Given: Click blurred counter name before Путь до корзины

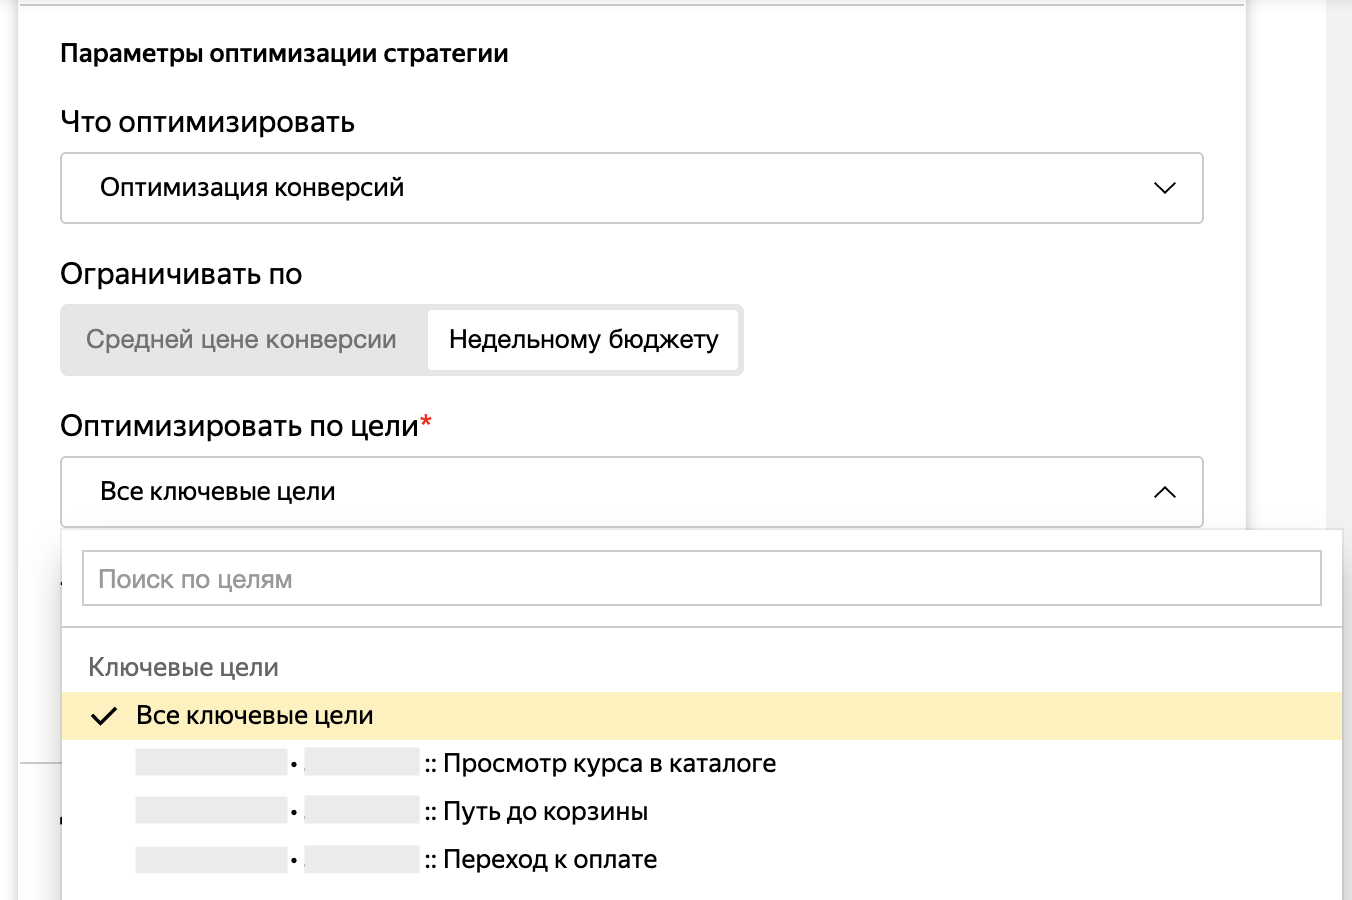Looking at the screenshot, I should tap(211, 811).
